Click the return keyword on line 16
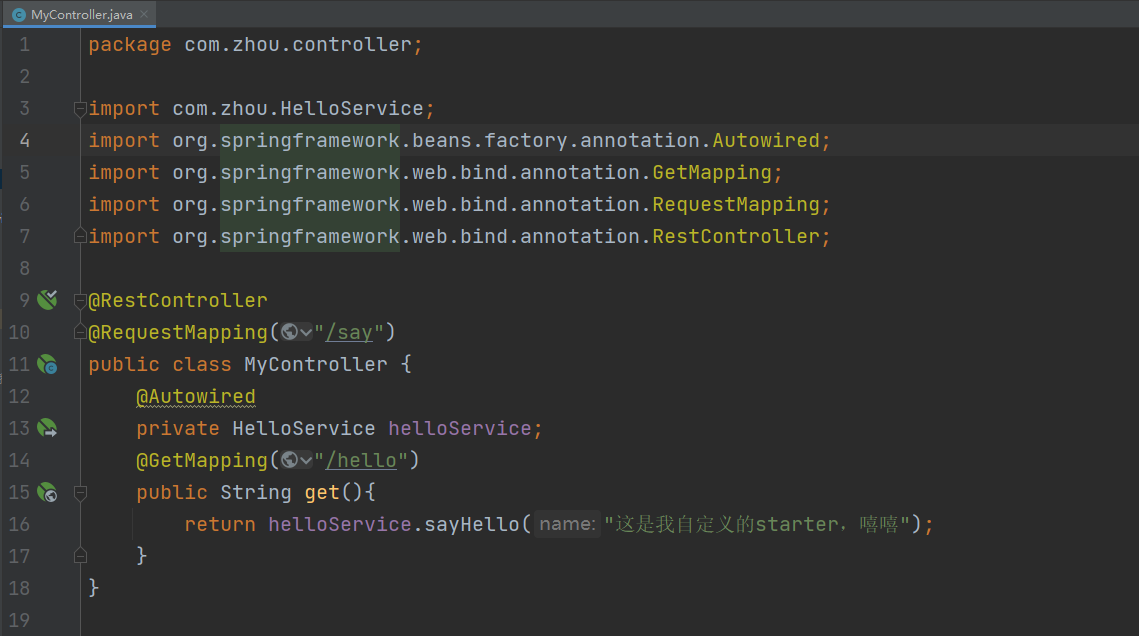 pos(220,524)
